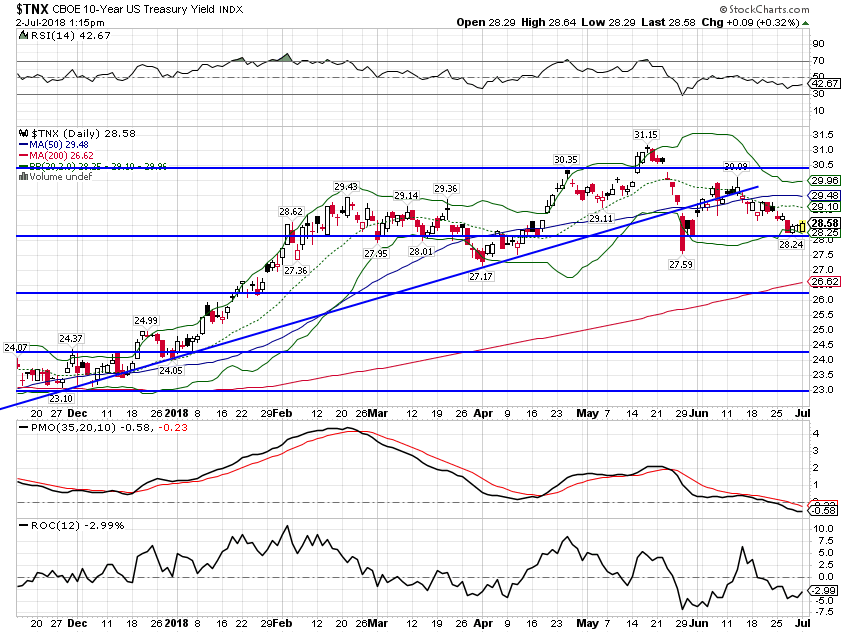The width and height of the screenshot is (850, 633).
Task: Click the 27.59 low price label
Action: point(681,264)
